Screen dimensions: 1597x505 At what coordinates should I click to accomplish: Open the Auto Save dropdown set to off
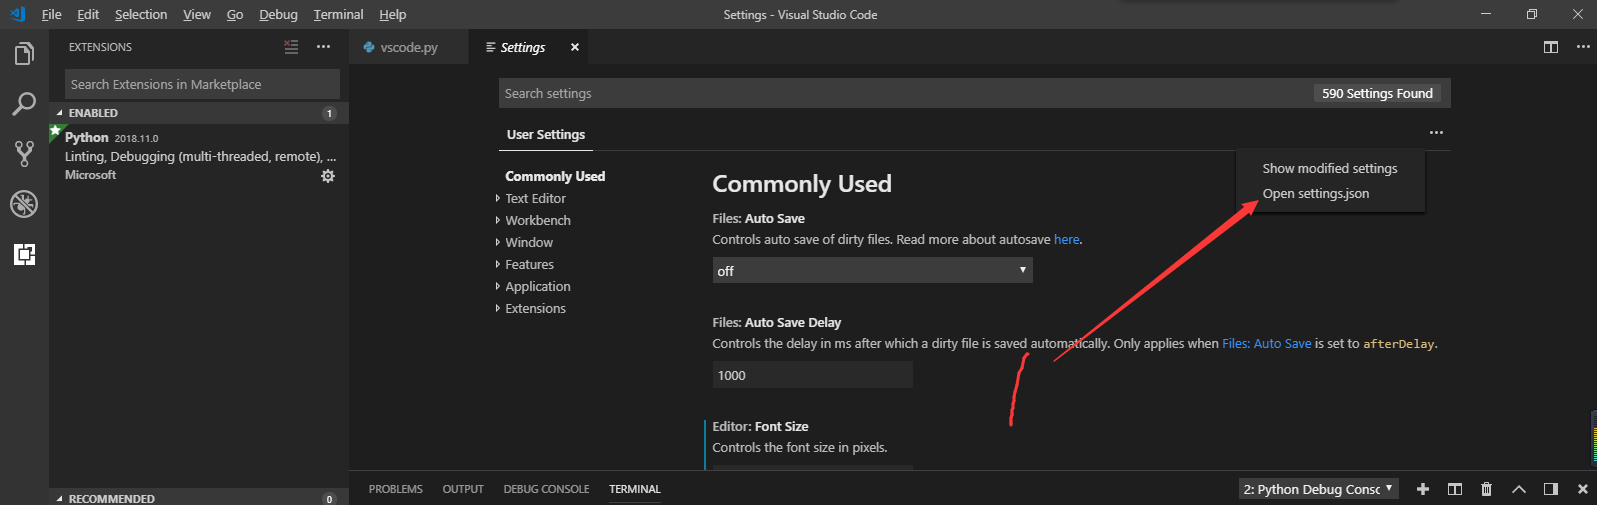click(872, 270)
